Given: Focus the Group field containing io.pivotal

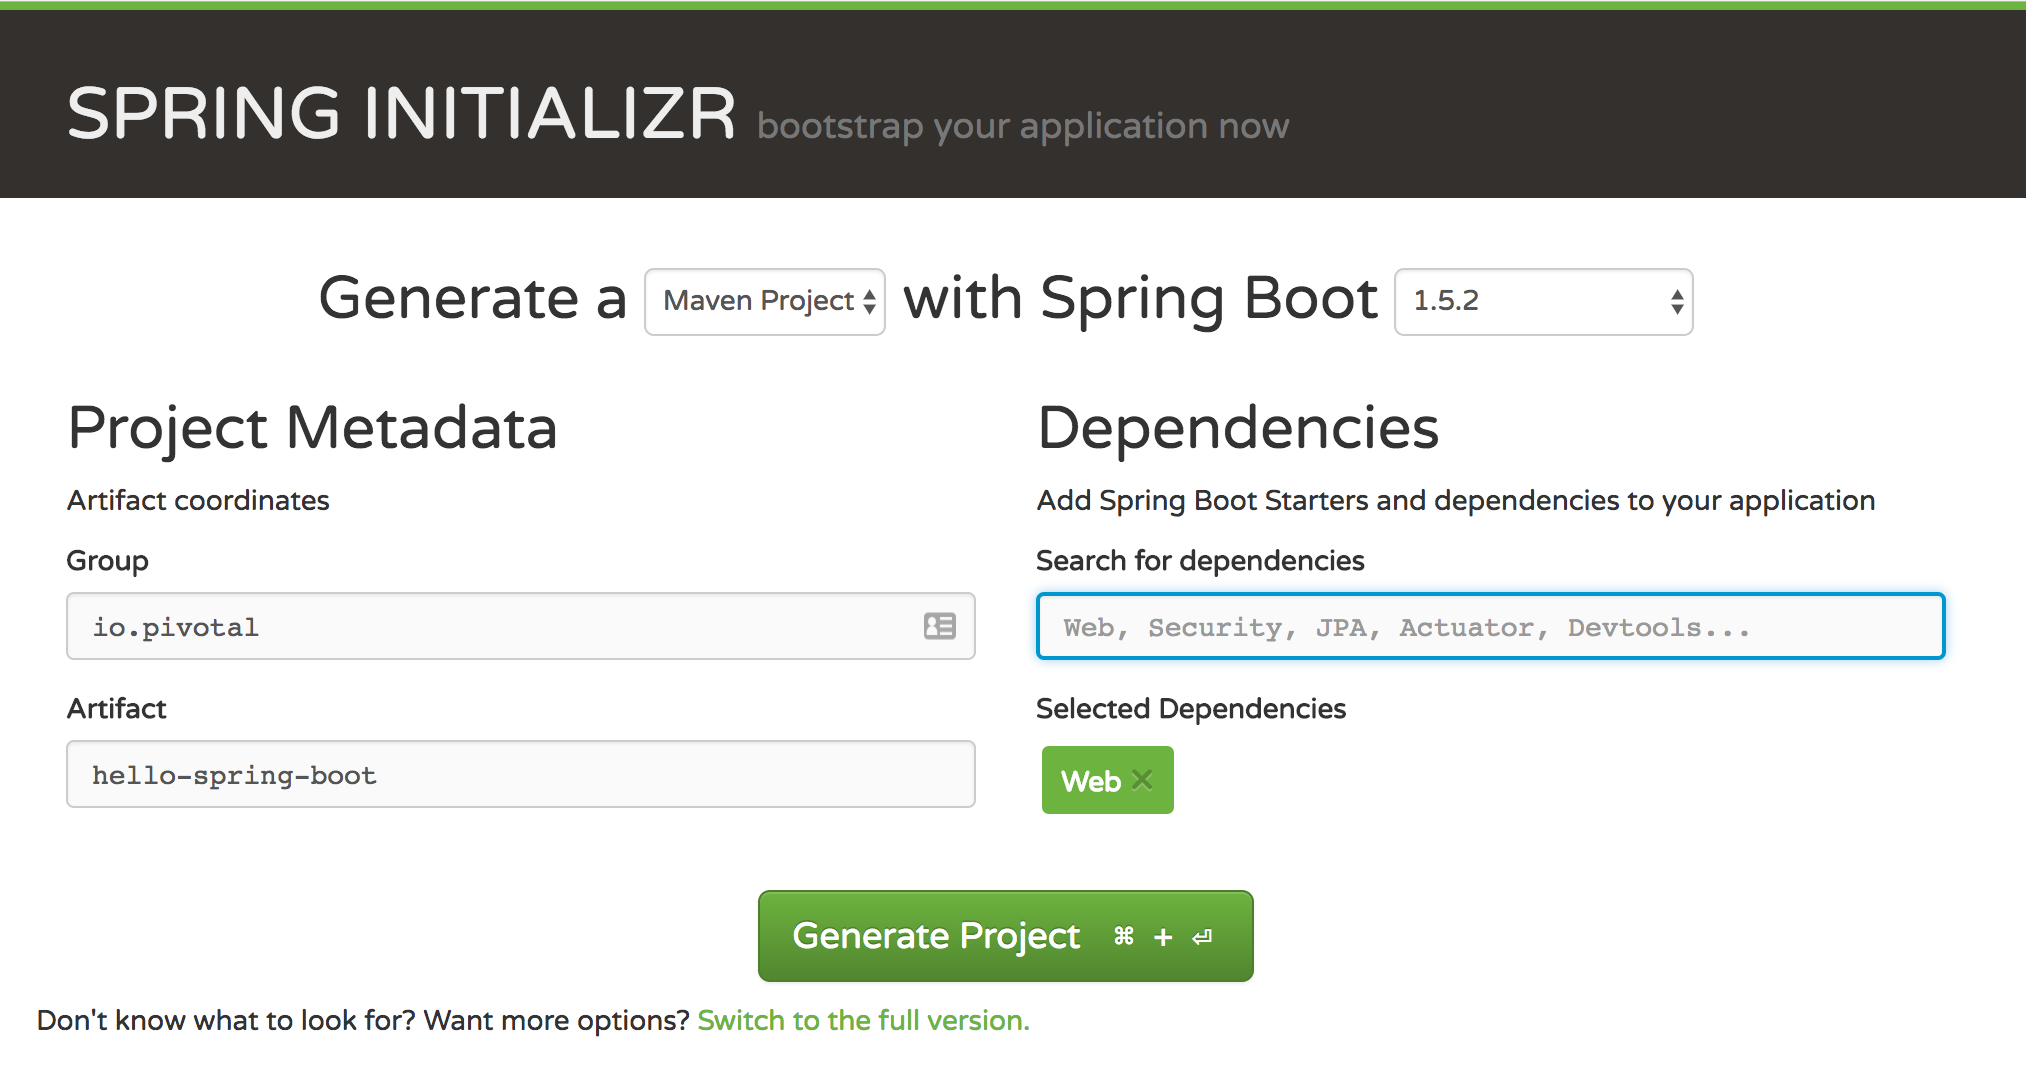Looking at the screenshot, I should tap(521, 626).
